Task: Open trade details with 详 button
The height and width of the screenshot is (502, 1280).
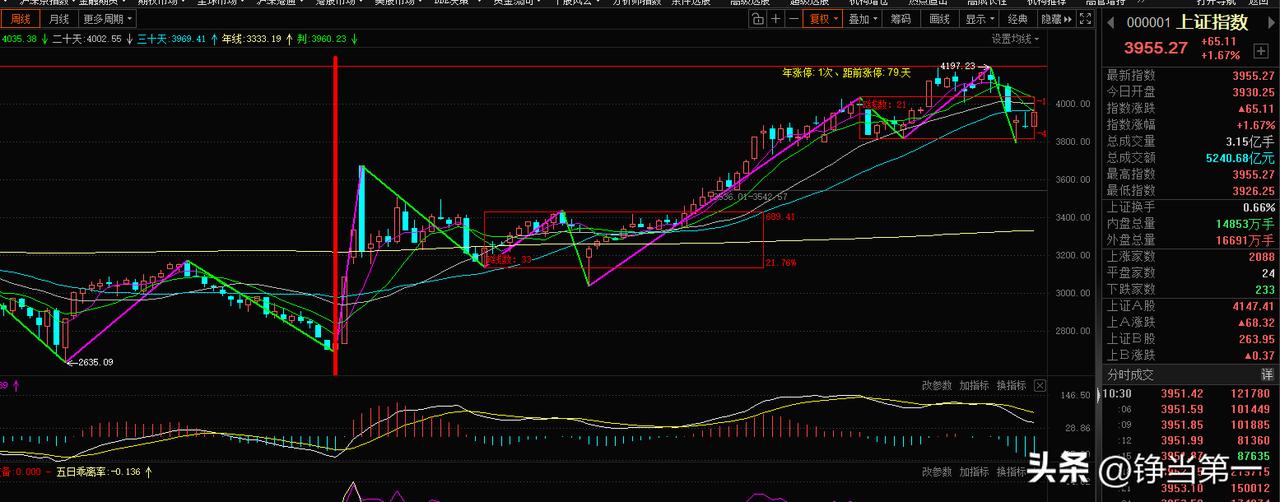Action: [1267, 374]
